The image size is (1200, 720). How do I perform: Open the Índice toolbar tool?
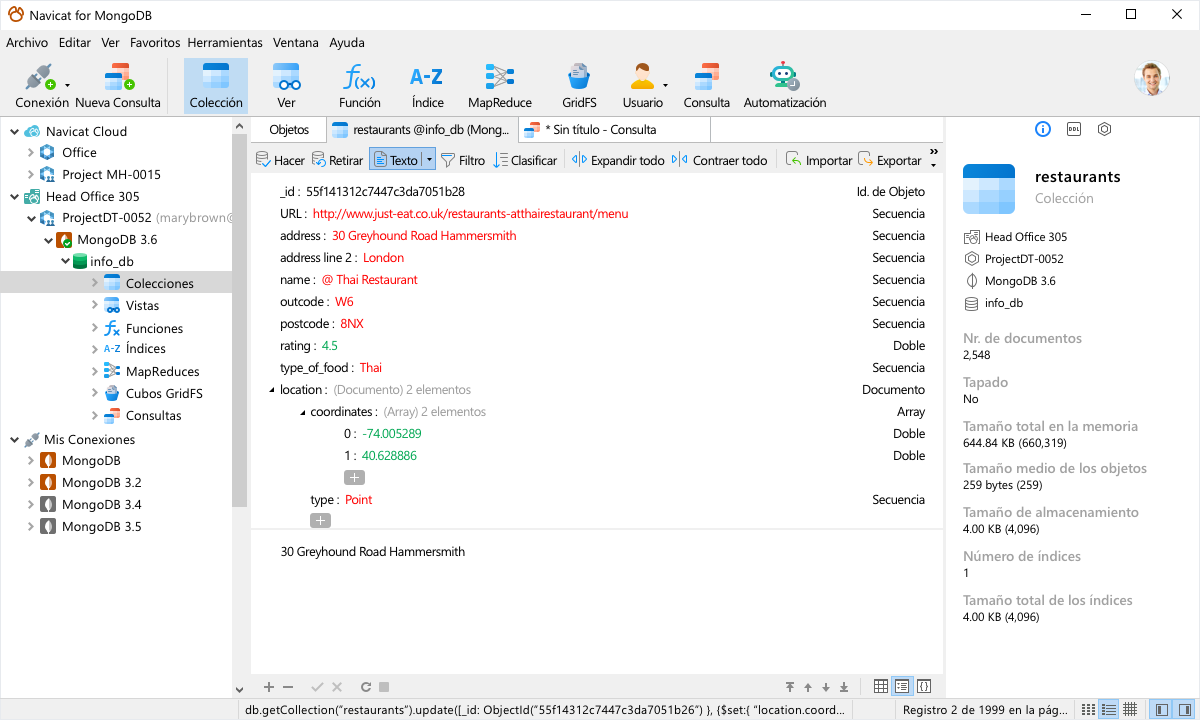coord(428,86)
